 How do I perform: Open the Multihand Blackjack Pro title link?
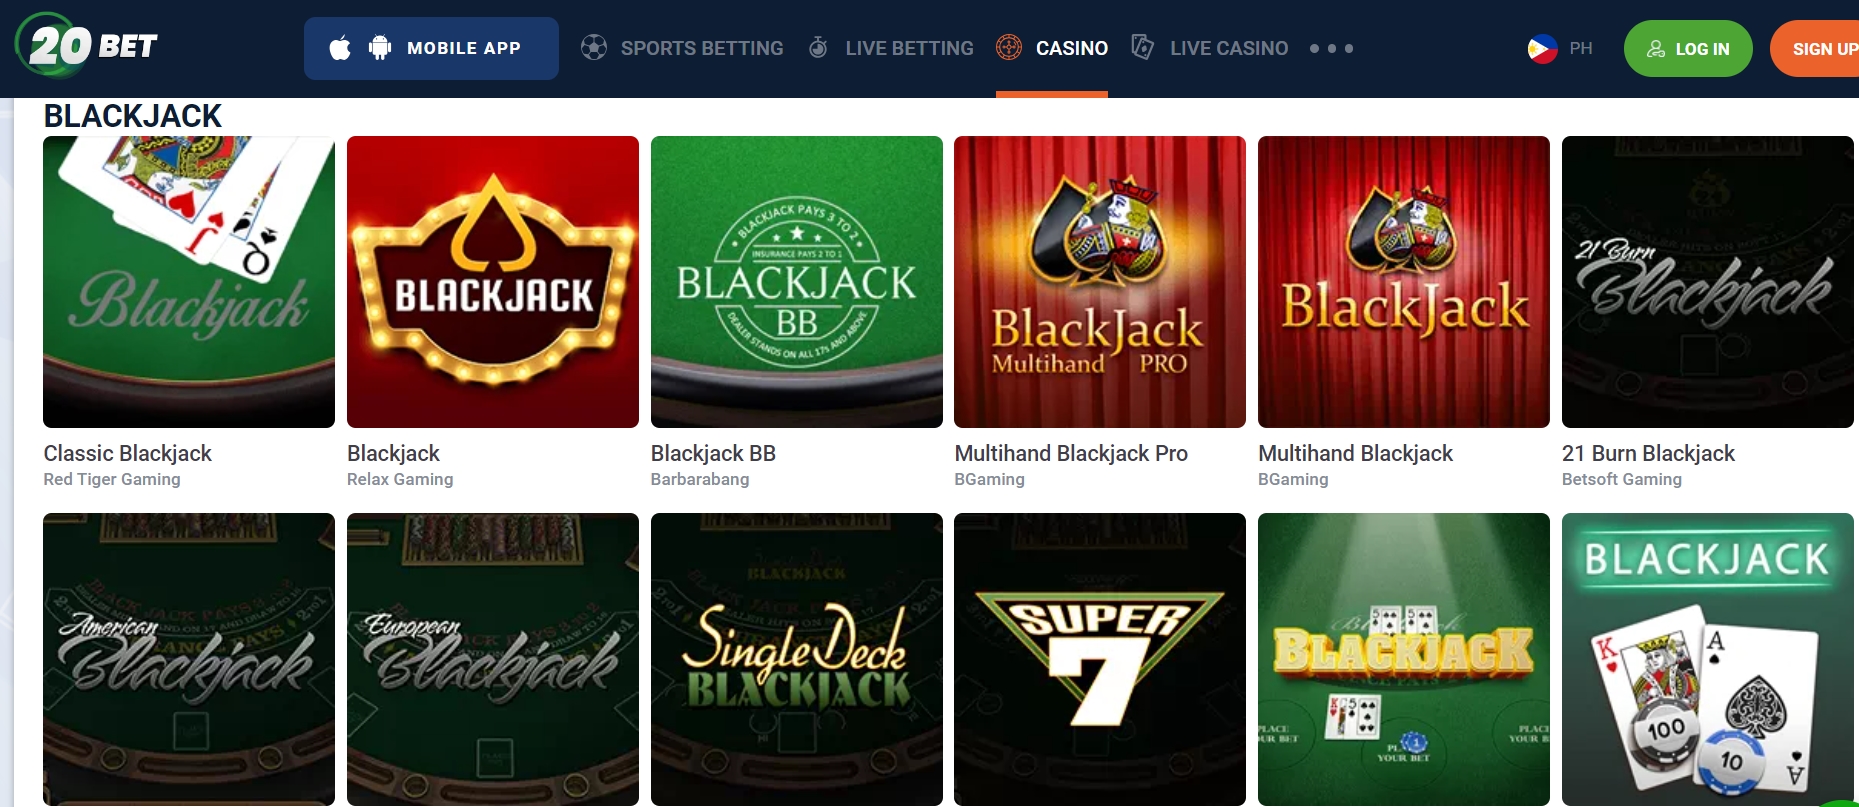pyautogui.click(x=1071, y=453)
